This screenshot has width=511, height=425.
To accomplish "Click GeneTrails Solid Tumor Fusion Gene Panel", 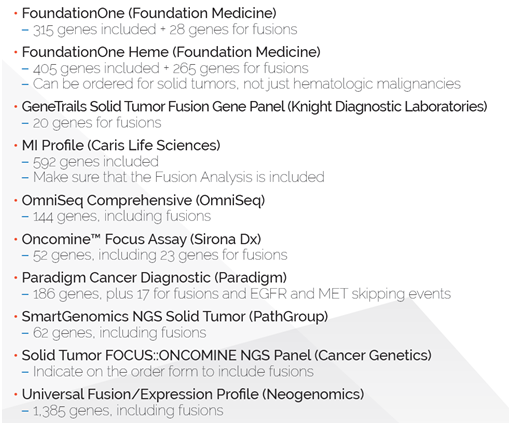I will tap(254, 107).
